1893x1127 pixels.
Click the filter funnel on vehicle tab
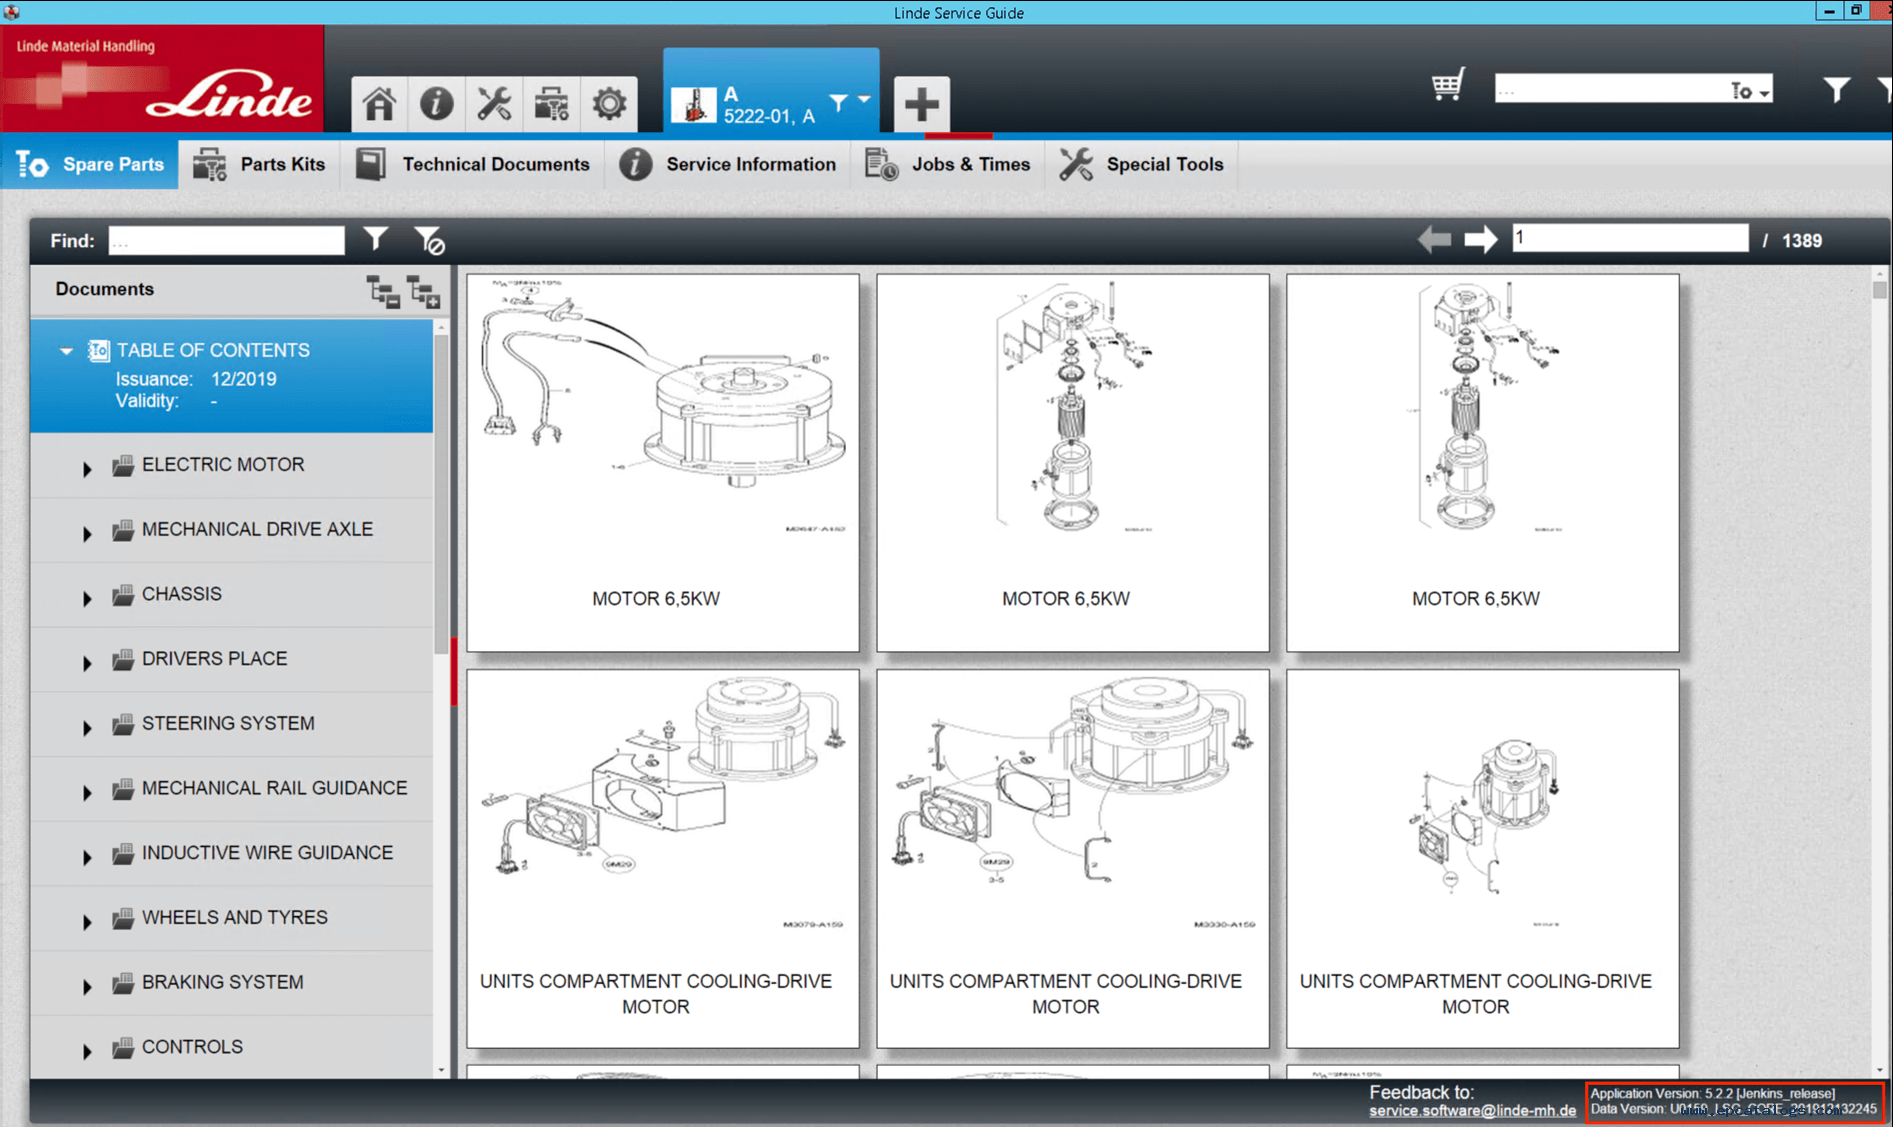[x=838, y=101]
